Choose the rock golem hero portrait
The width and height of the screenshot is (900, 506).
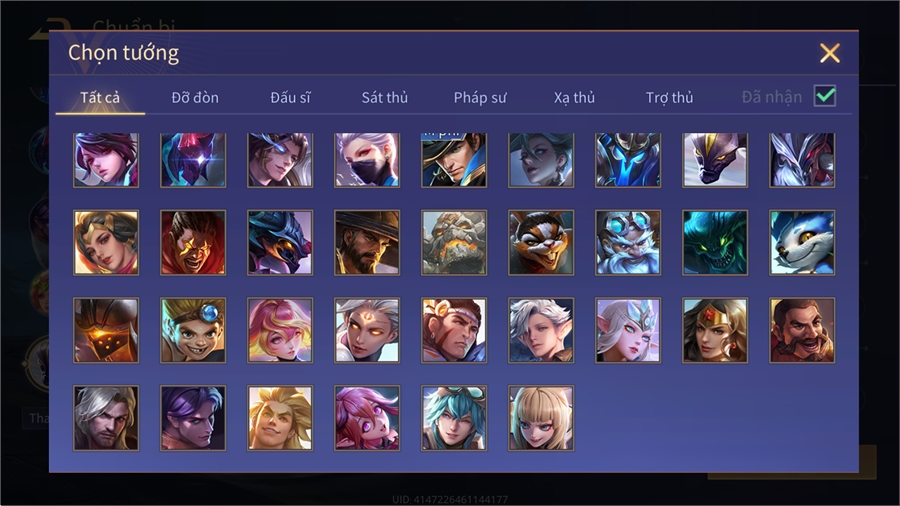click(x=454, y=242)
